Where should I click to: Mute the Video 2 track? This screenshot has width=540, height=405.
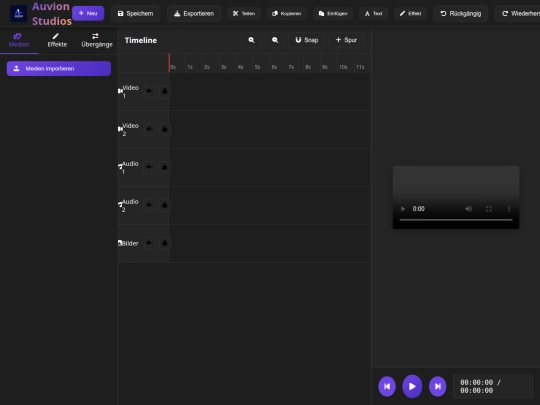coord(149,129)
